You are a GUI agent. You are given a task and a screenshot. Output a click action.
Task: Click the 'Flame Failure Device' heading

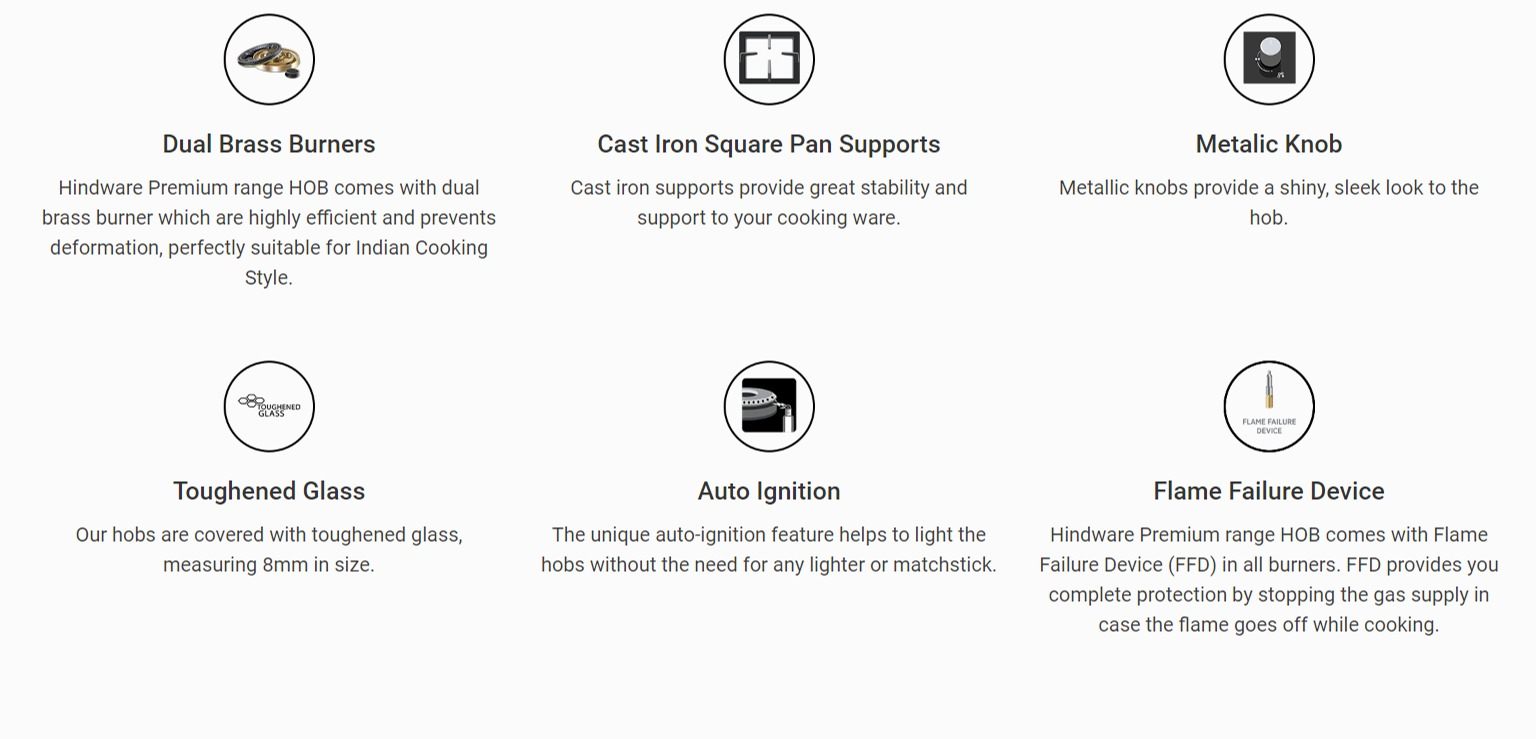1269,491
